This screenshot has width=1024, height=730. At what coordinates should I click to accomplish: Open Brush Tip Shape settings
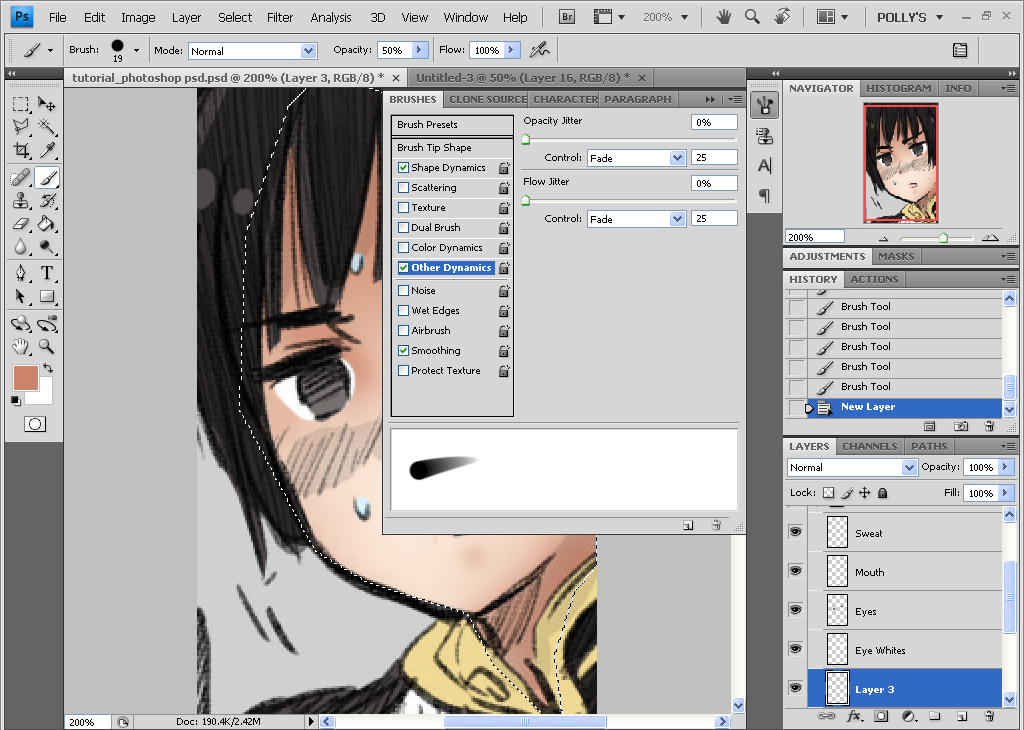click(x=452, y=148)
